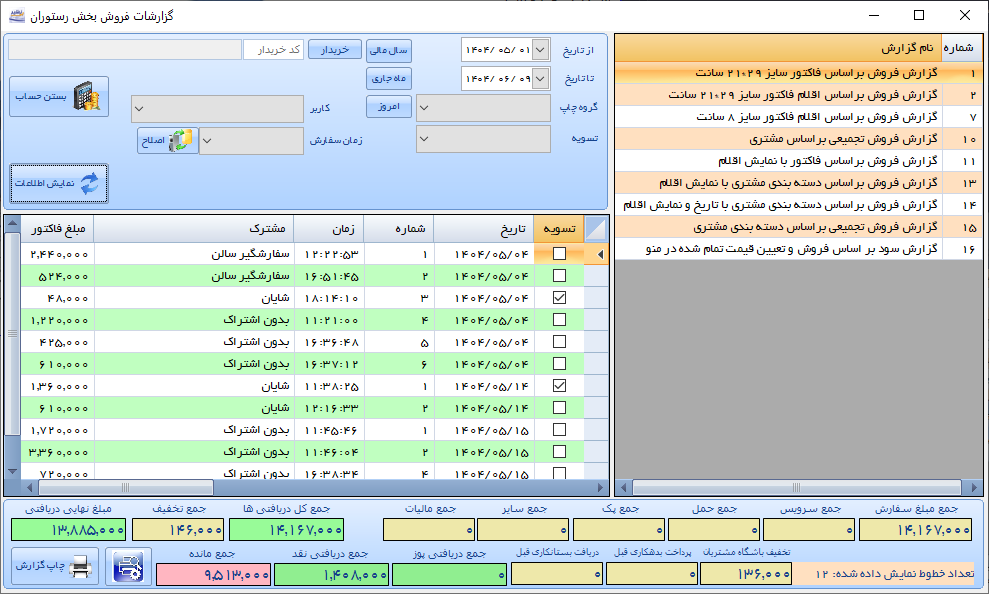Image resolution: width=989 pixels, height=594 pixels.
Task: Open the print settings gear icon
Action: click(128, 567)
